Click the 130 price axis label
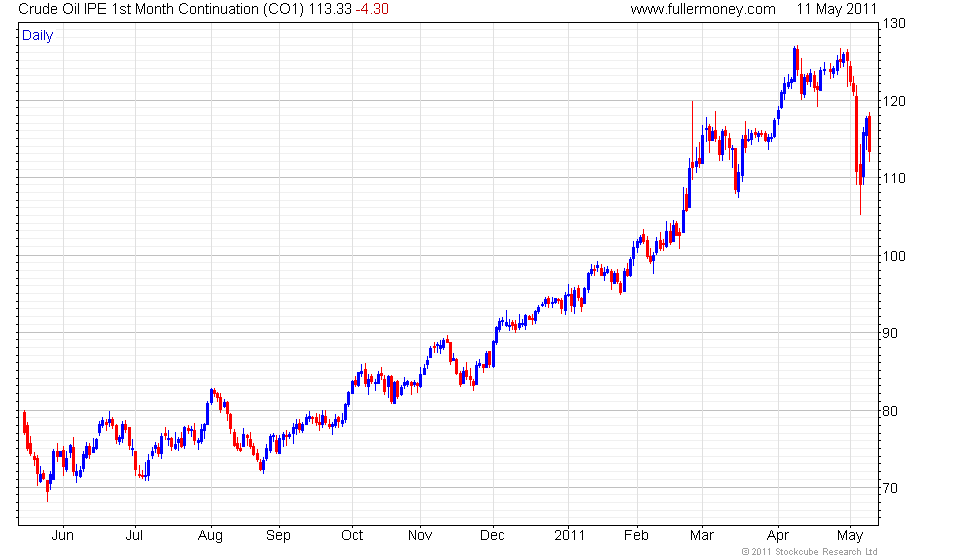 pyautogui.click(x=894, y=23)
